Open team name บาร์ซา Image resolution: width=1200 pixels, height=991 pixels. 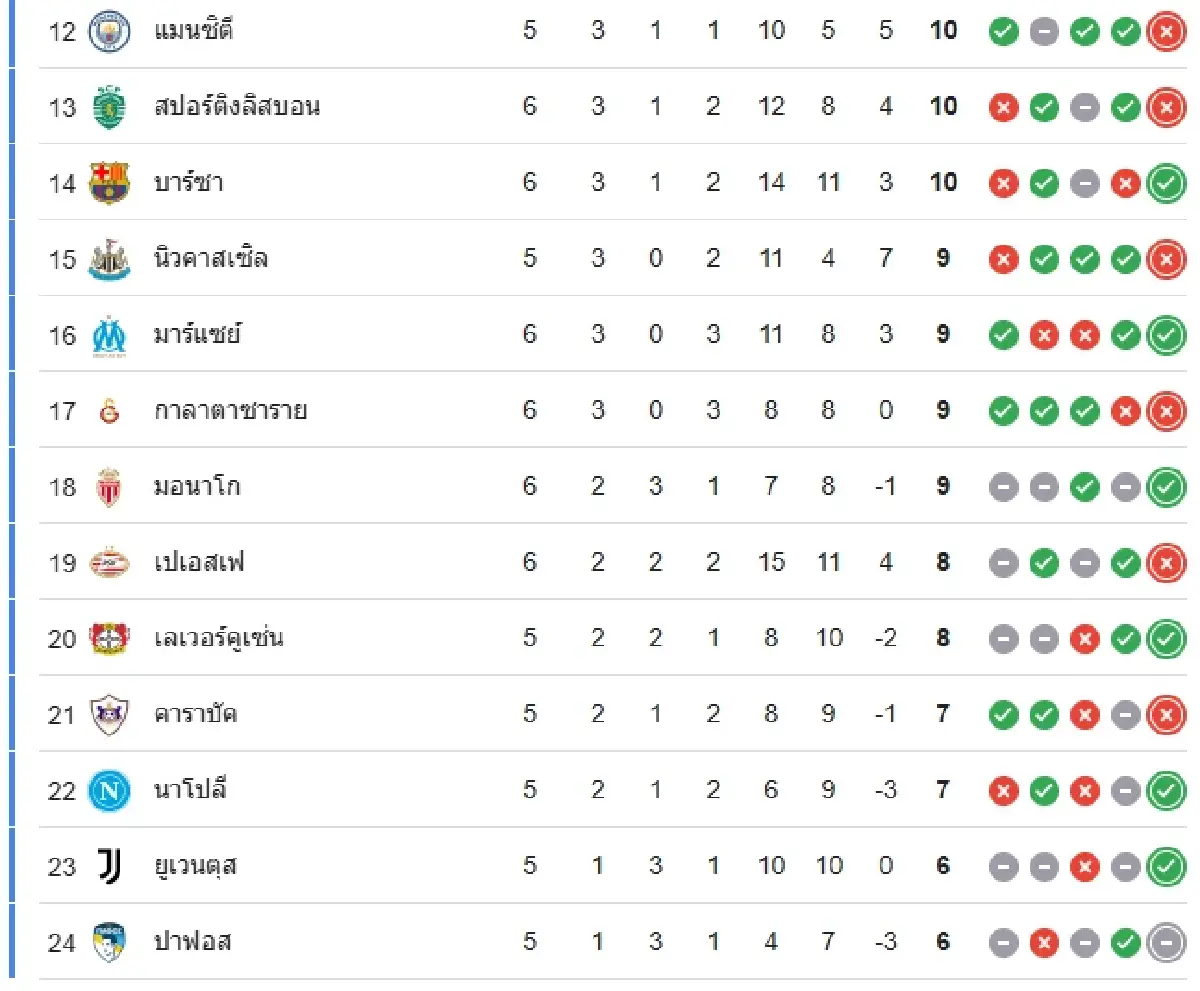pos(189,183)
